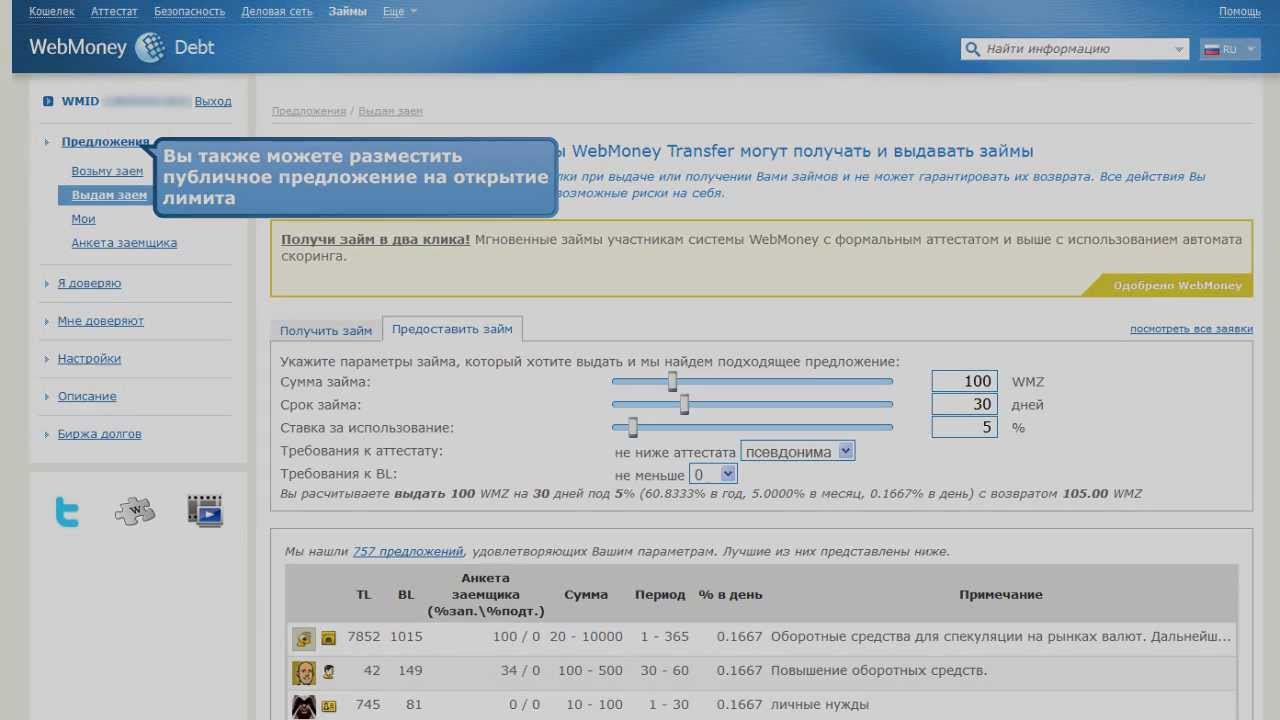This screenshot has height=720, width=1280.
Task: Open Безопасность in the top menu
Action: coord(189,12)
